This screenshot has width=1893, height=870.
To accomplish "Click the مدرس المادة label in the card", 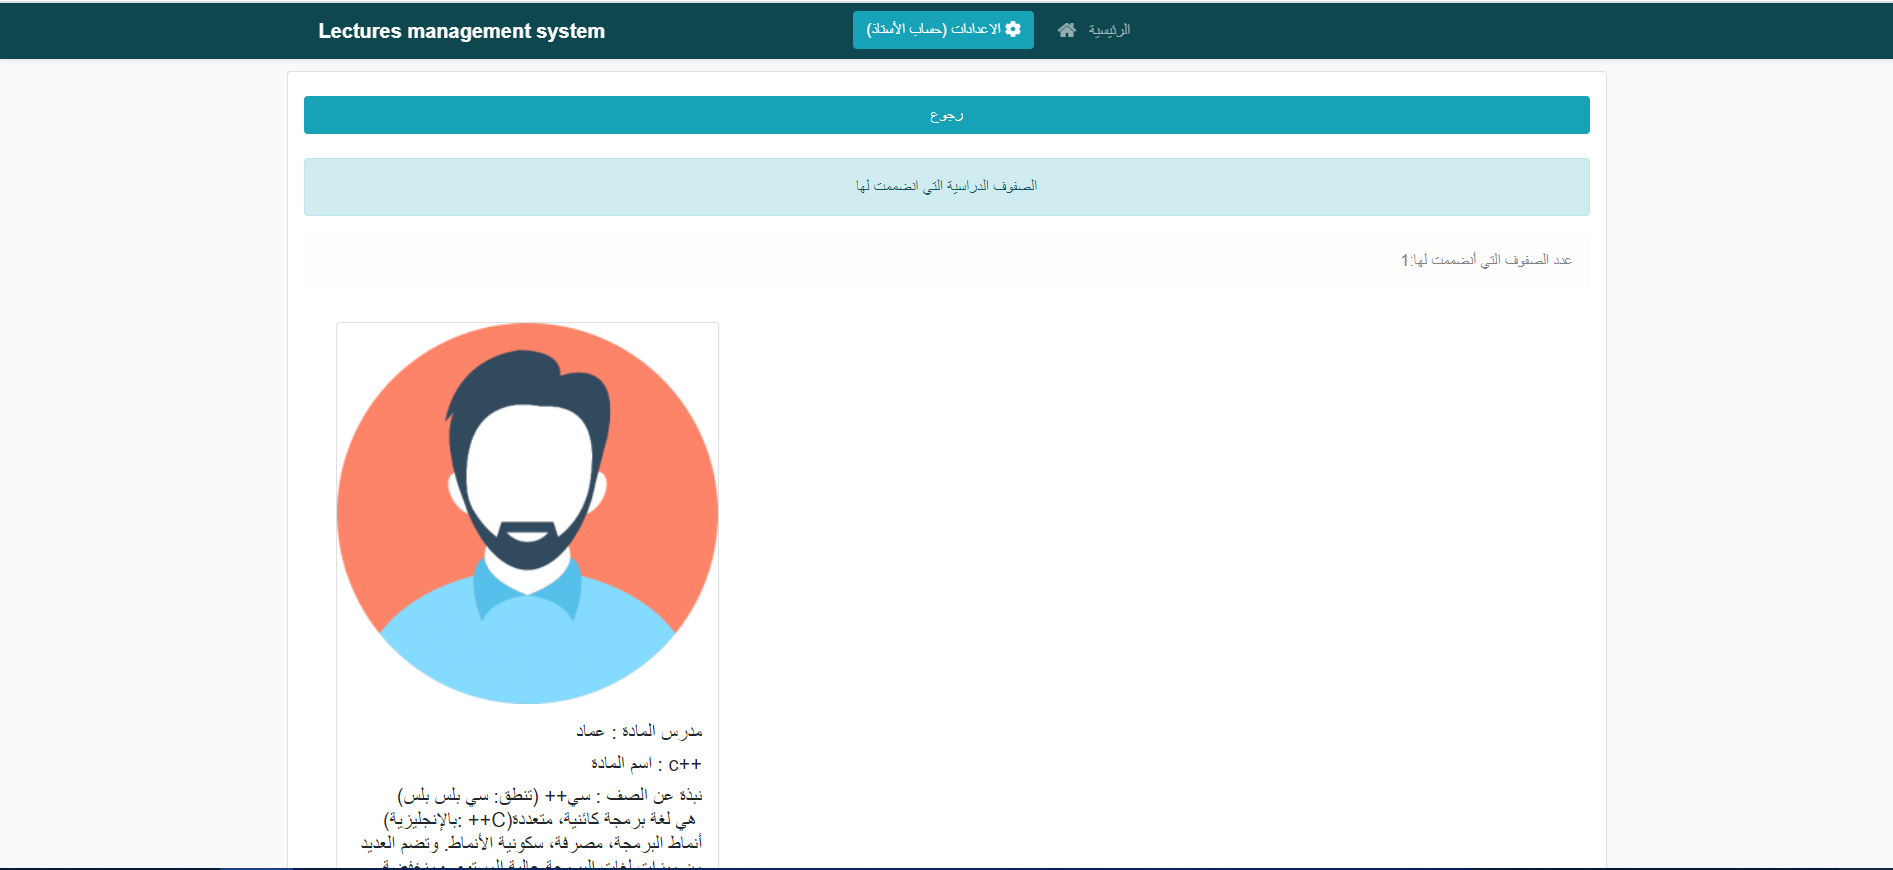I will pyautogui.click(x=662, y=731).
